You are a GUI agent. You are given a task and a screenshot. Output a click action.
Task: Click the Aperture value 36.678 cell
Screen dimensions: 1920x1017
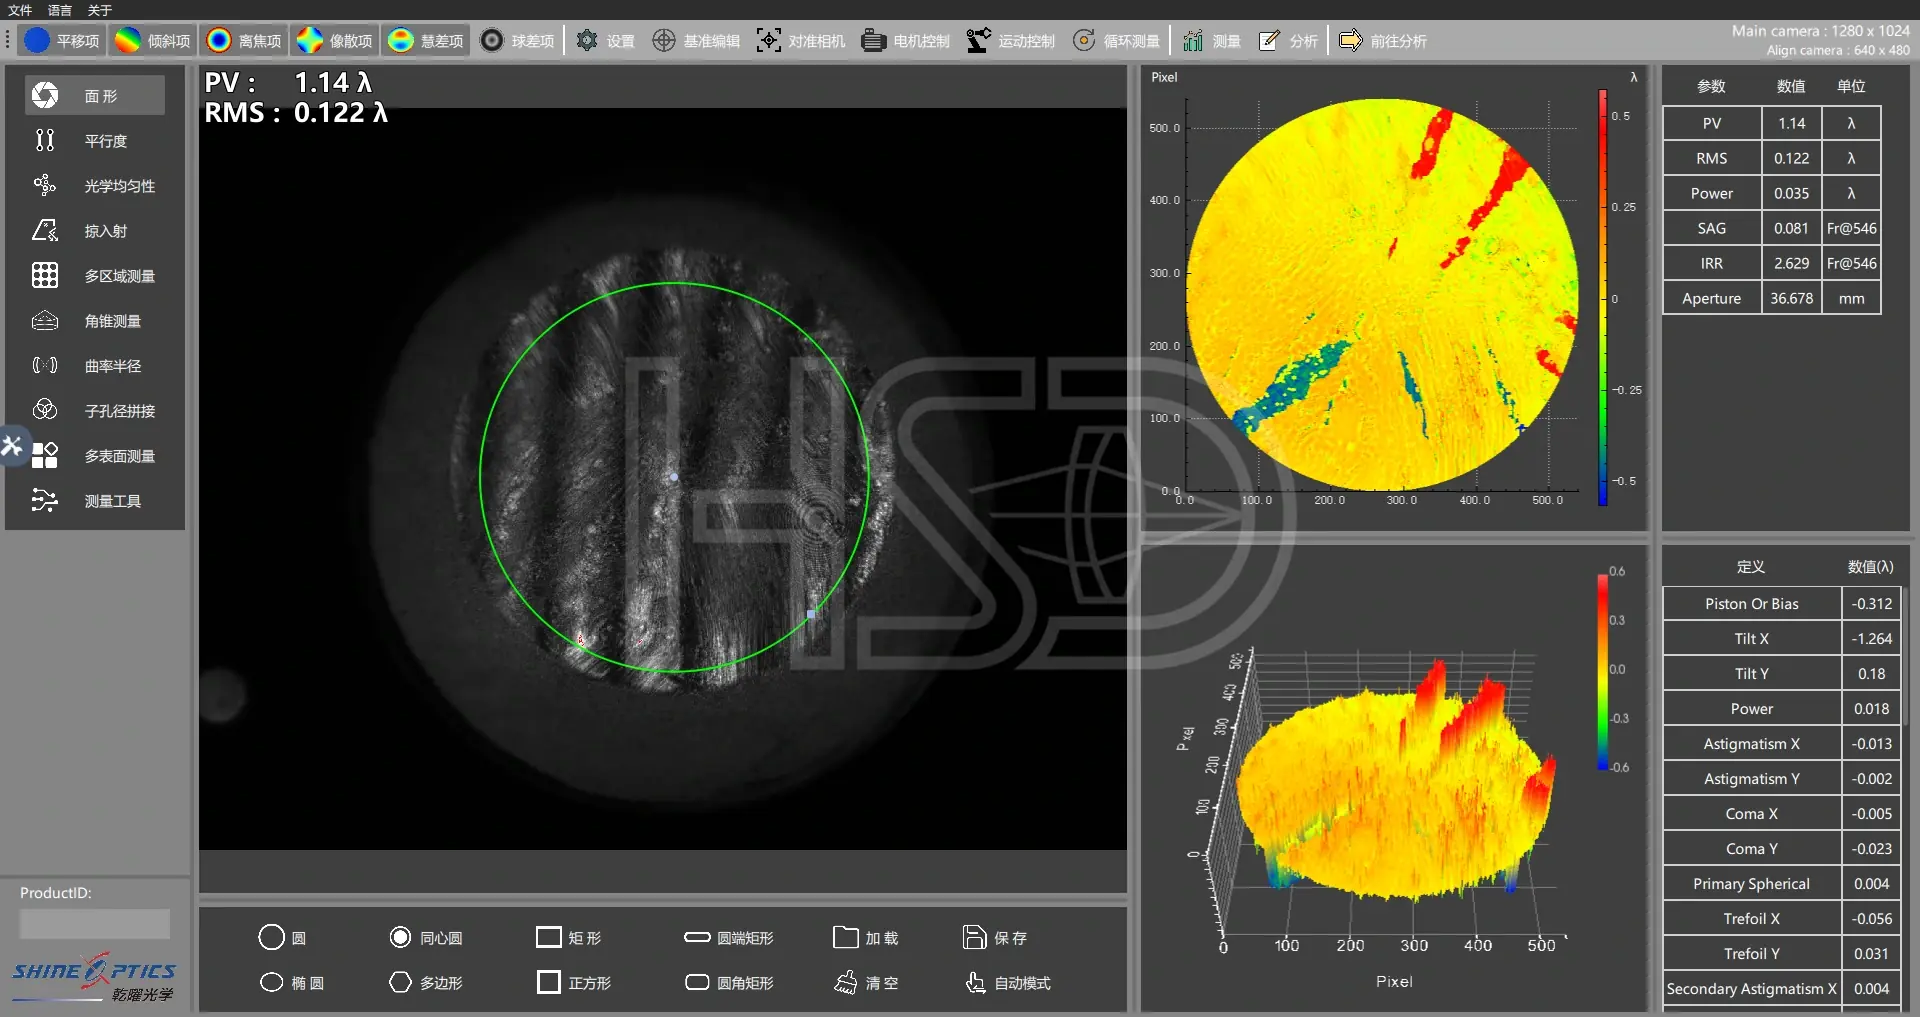(x=1791, y=298)
